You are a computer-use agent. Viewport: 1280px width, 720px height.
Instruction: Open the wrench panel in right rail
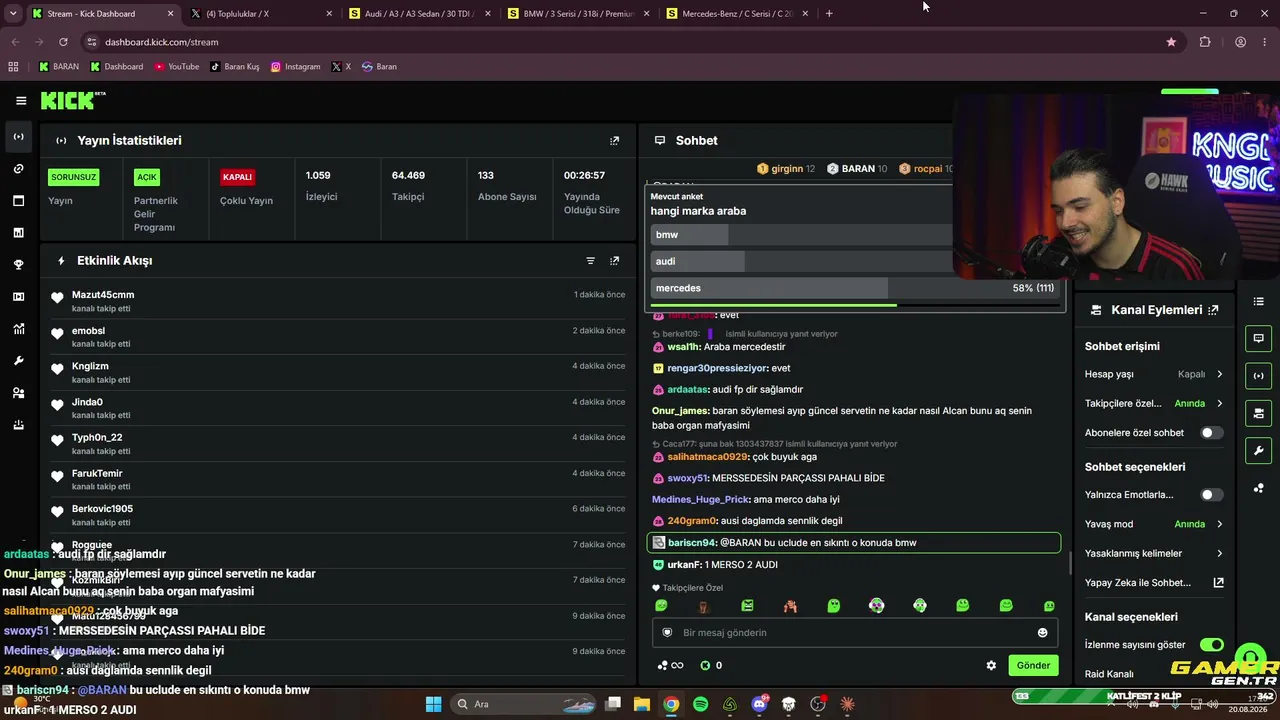(x=1258, y=450)
